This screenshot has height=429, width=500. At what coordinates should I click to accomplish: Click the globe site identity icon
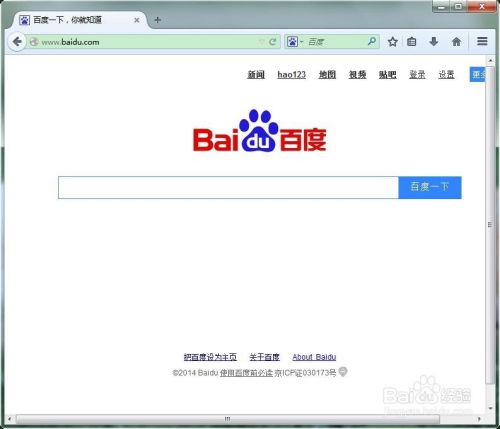click(34, 42)
